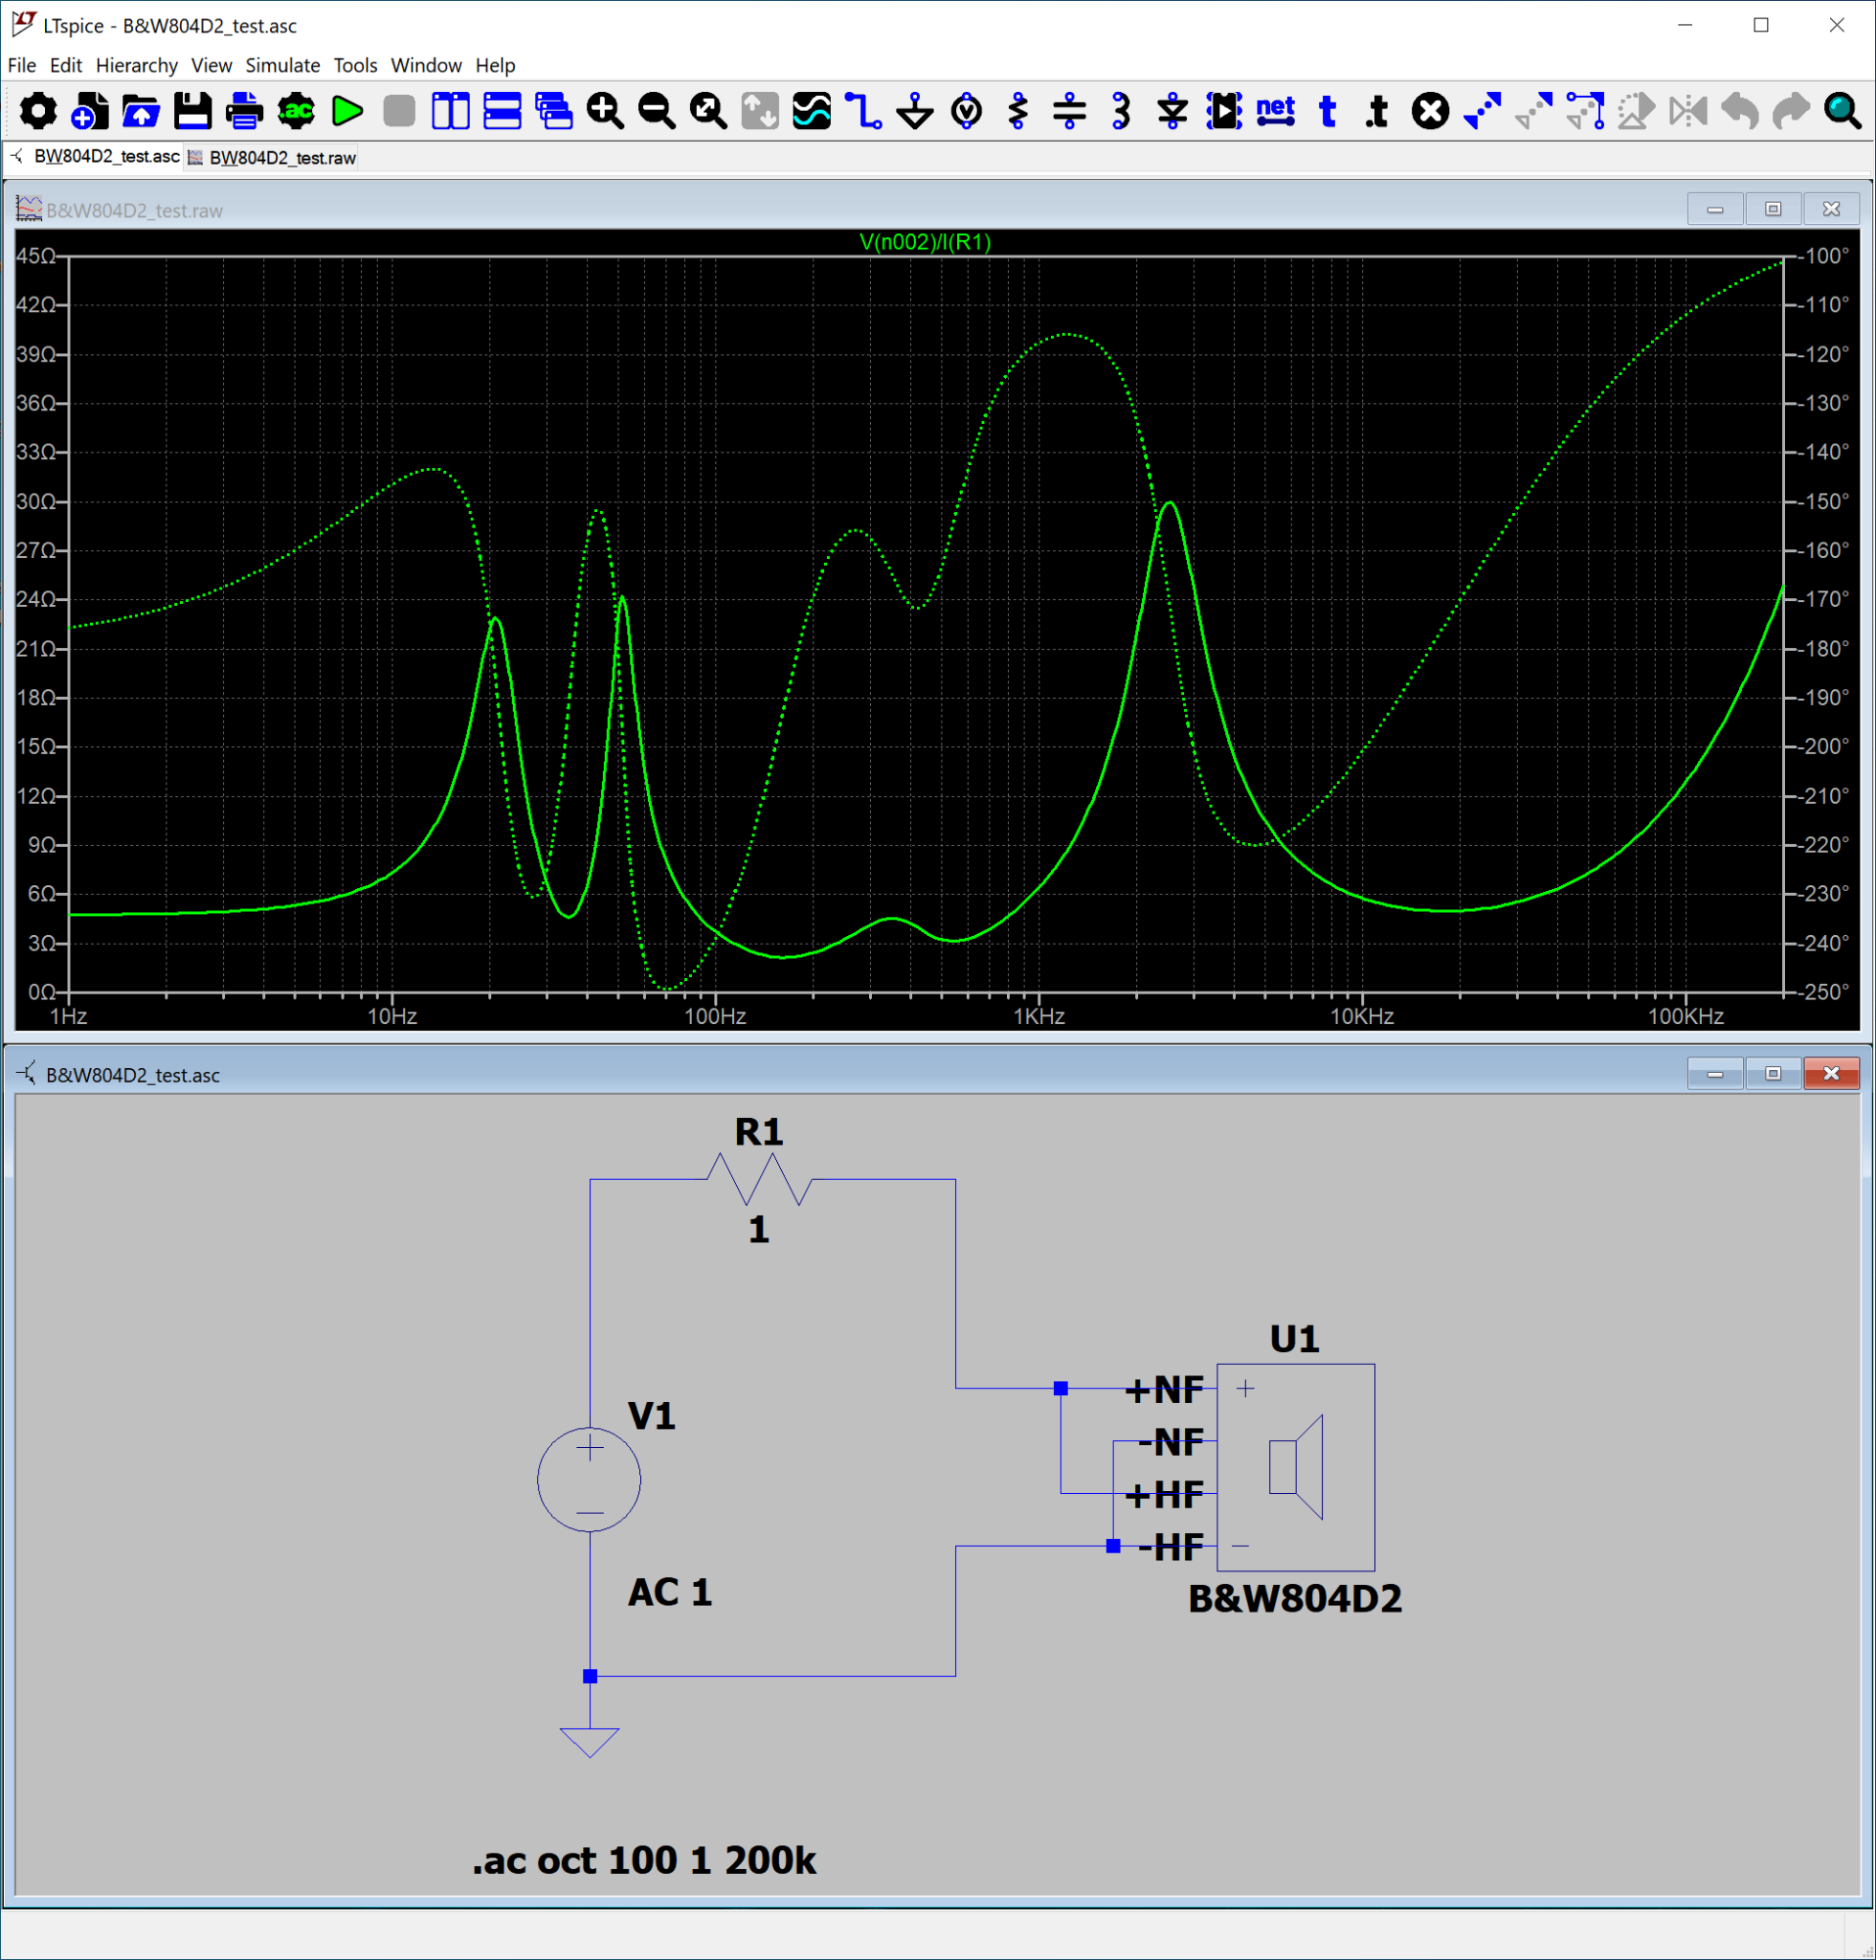The width and height of the screenshot is (1876, 1960).
Task: Search with teal magnifier icon
Action: [1842, 111]
